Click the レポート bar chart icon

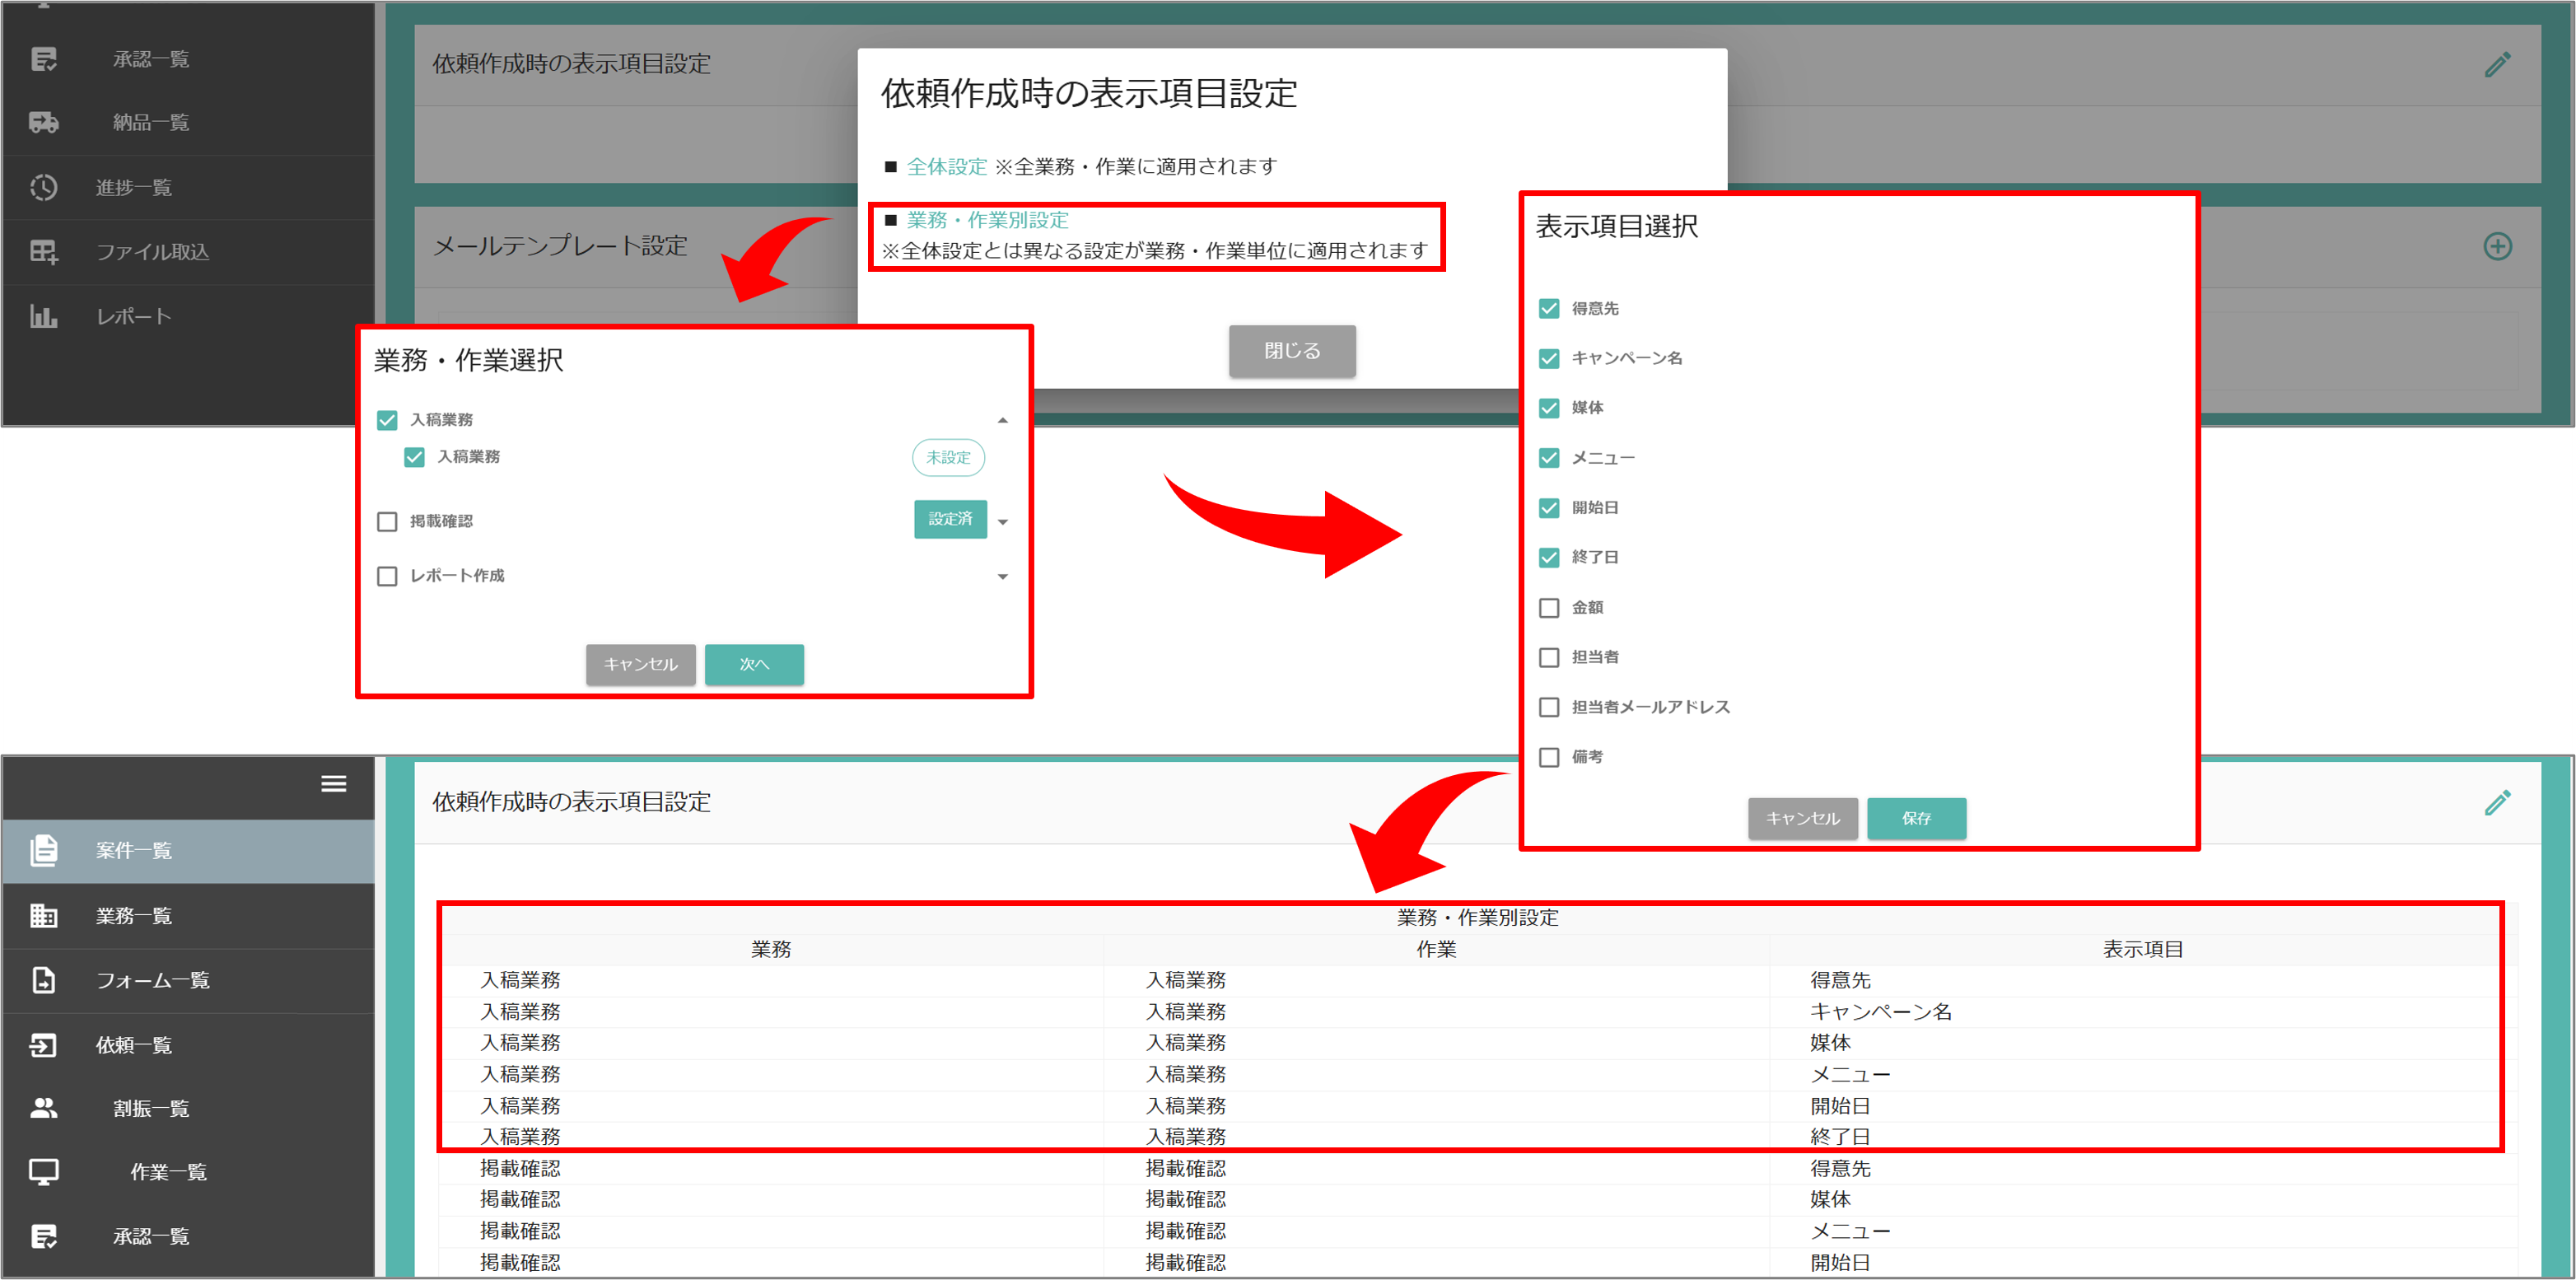pos(43,316)
